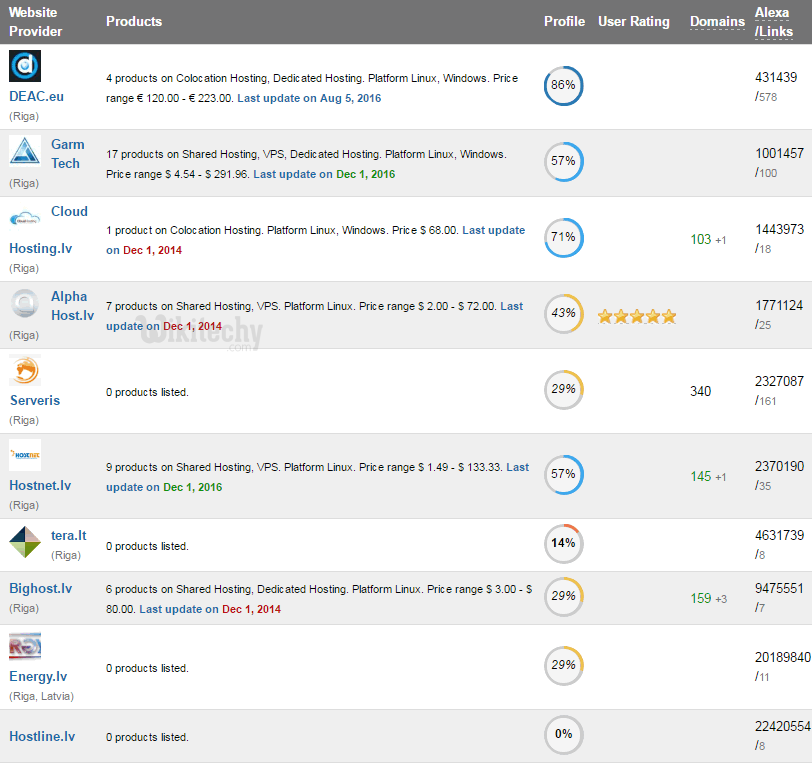Click the Hostnet.lv red logo thumbnail

coord(24,455)
